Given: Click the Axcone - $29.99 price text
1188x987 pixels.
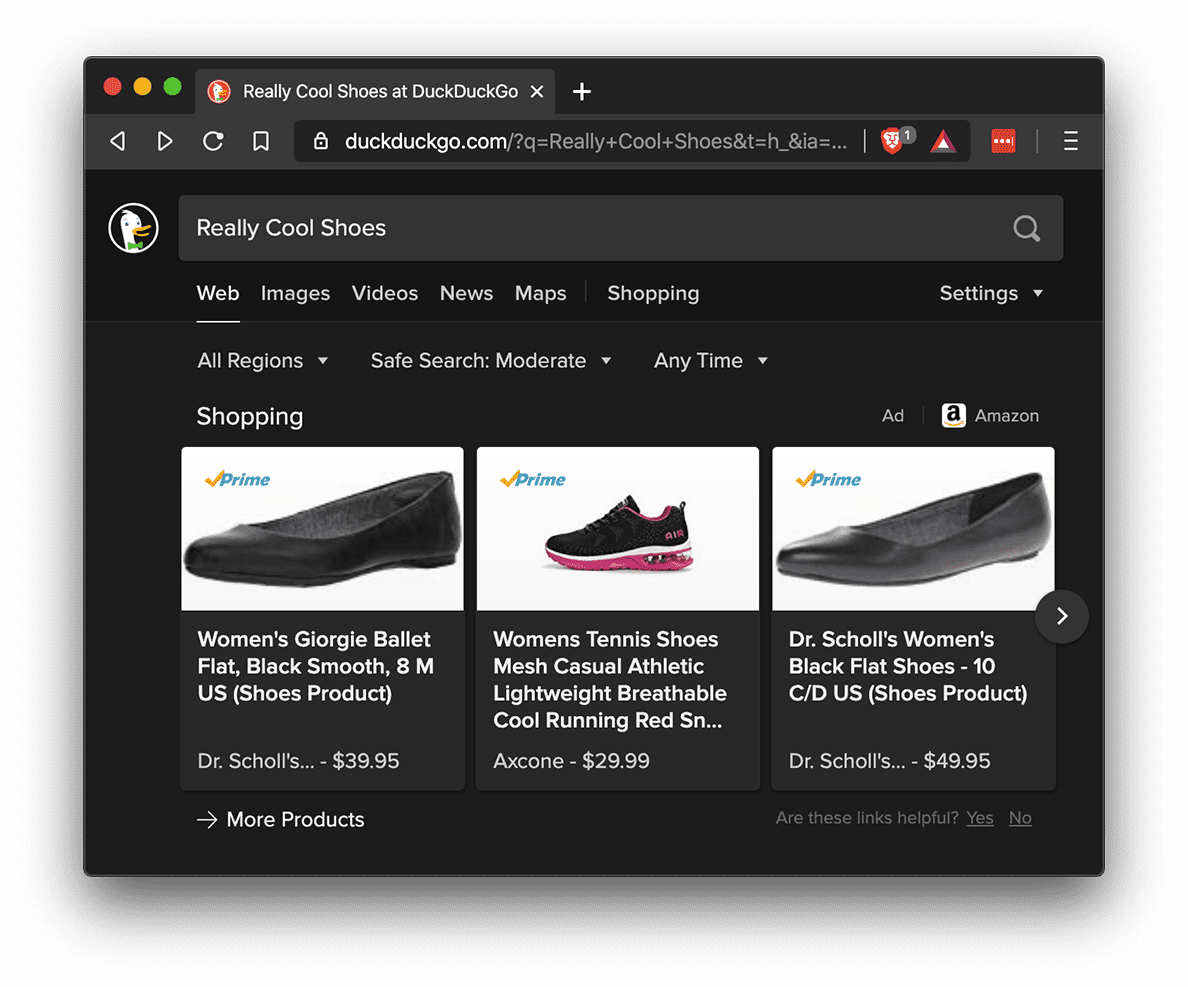Looking at the screenshot, I should pyautogui.click(x=571, y=761).
